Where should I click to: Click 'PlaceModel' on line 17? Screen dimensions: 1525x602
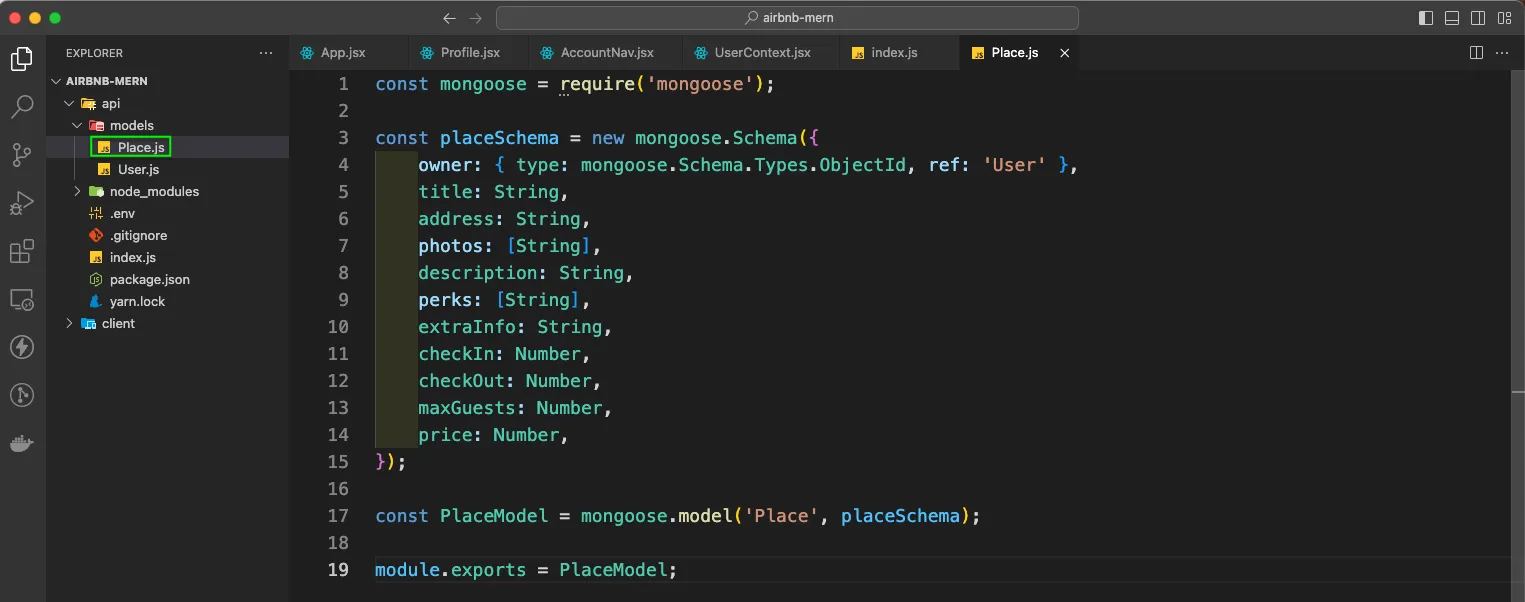[494, 516]
